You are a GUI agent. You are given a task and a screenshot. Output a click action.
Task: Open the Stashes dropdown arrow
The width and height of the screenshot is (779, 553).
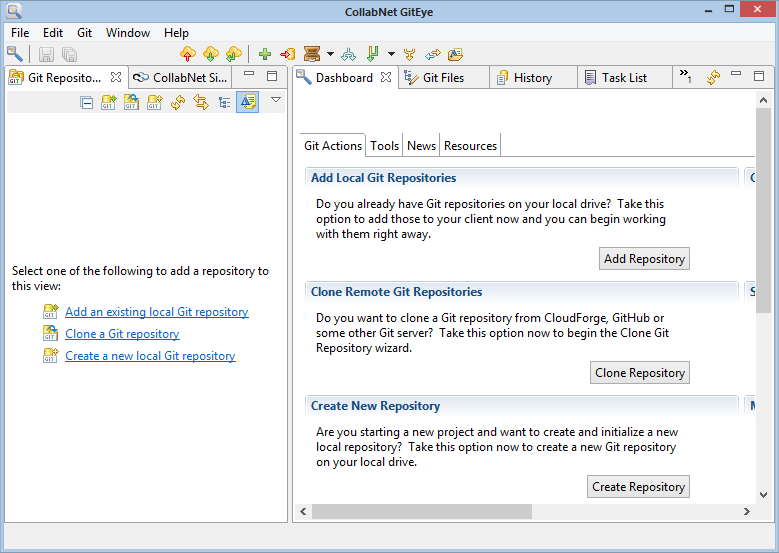click(330, 54)
